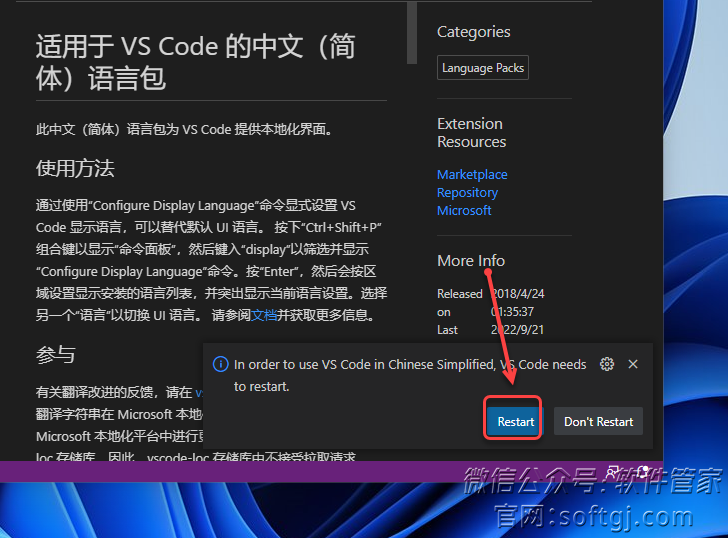Click the 参与 heading
728x538 pixels.
click(56, 355)
